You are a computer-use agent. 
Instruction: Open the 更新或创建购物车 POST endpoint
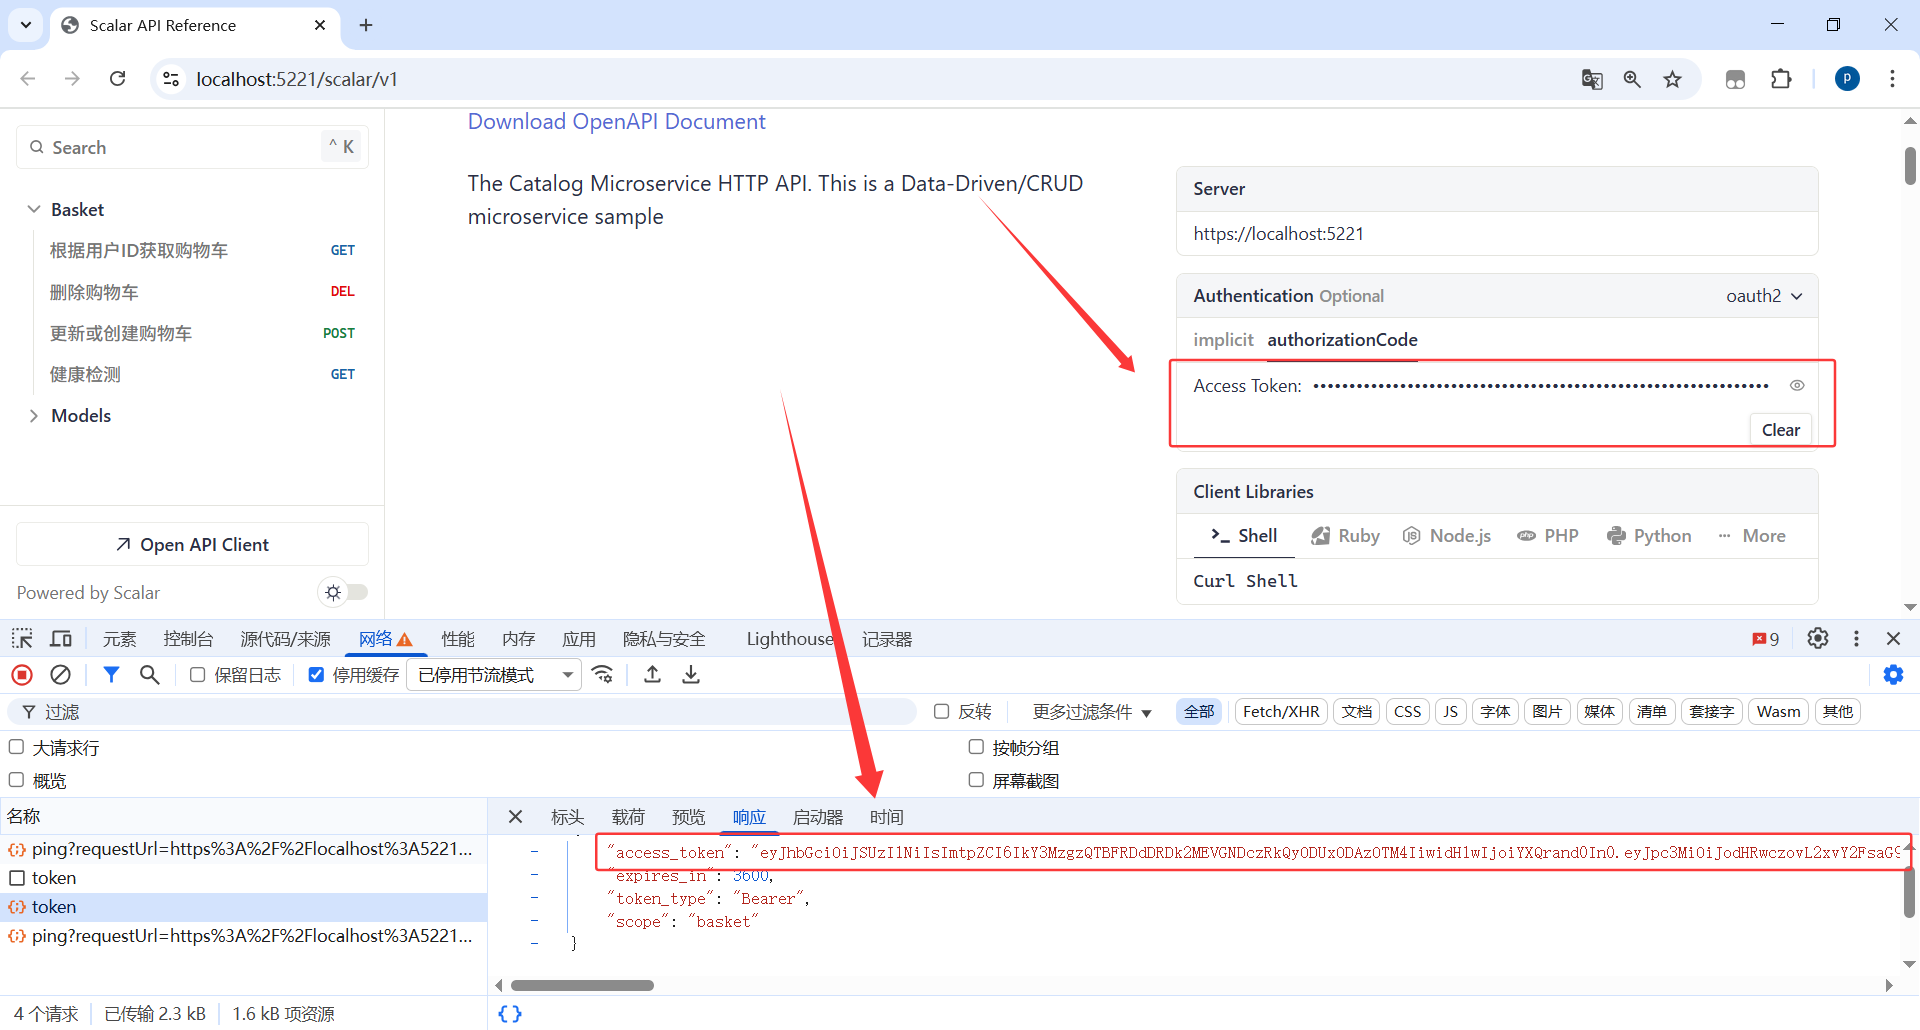coord(202,333)
